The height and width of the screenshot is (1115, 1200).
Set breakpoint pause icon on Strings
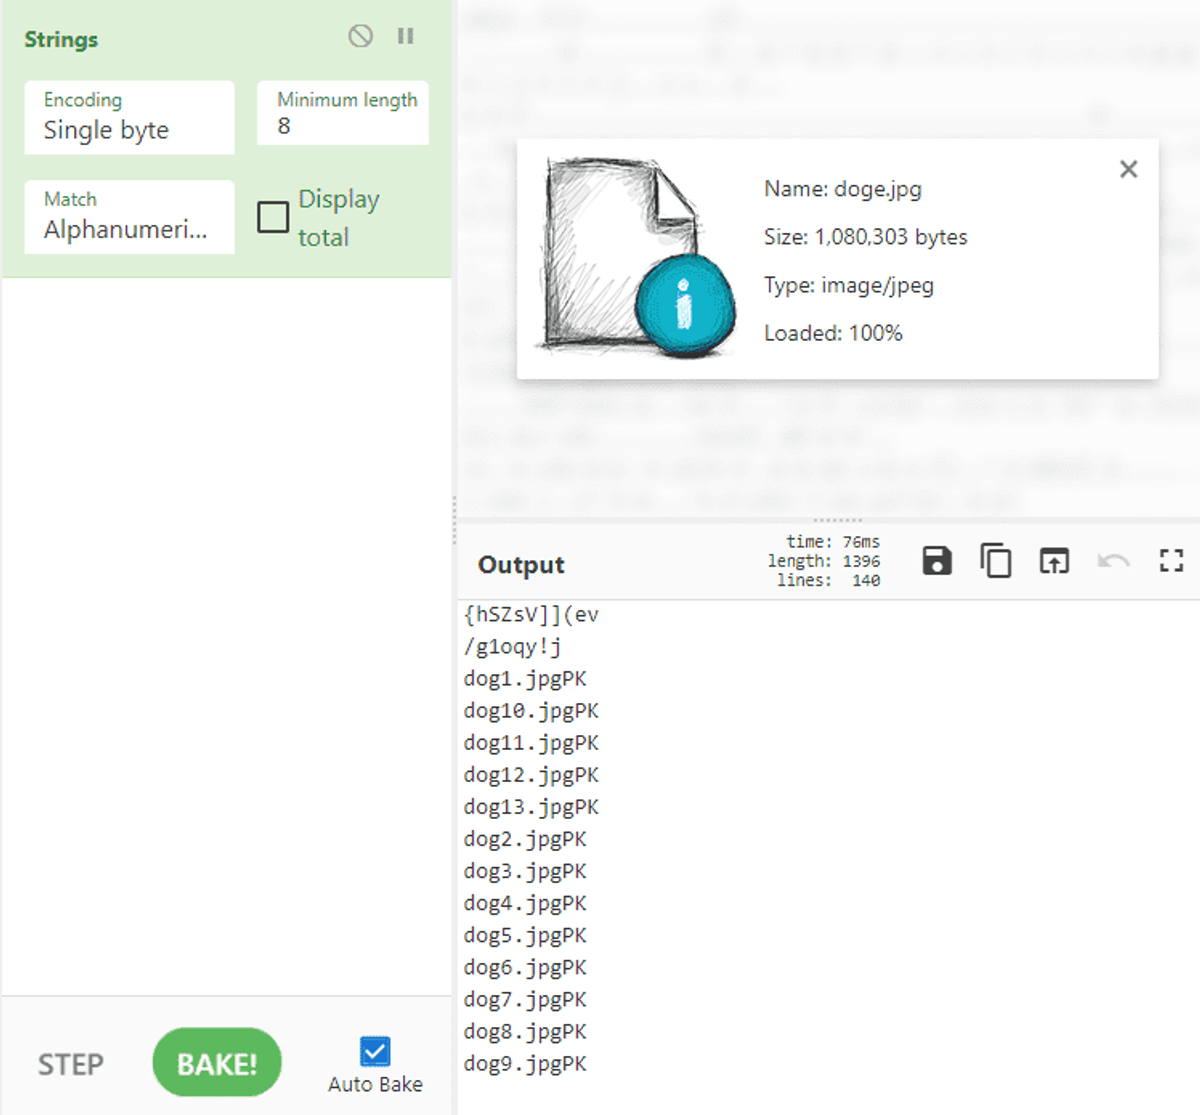pyautogui.click(x=405, y=37)
